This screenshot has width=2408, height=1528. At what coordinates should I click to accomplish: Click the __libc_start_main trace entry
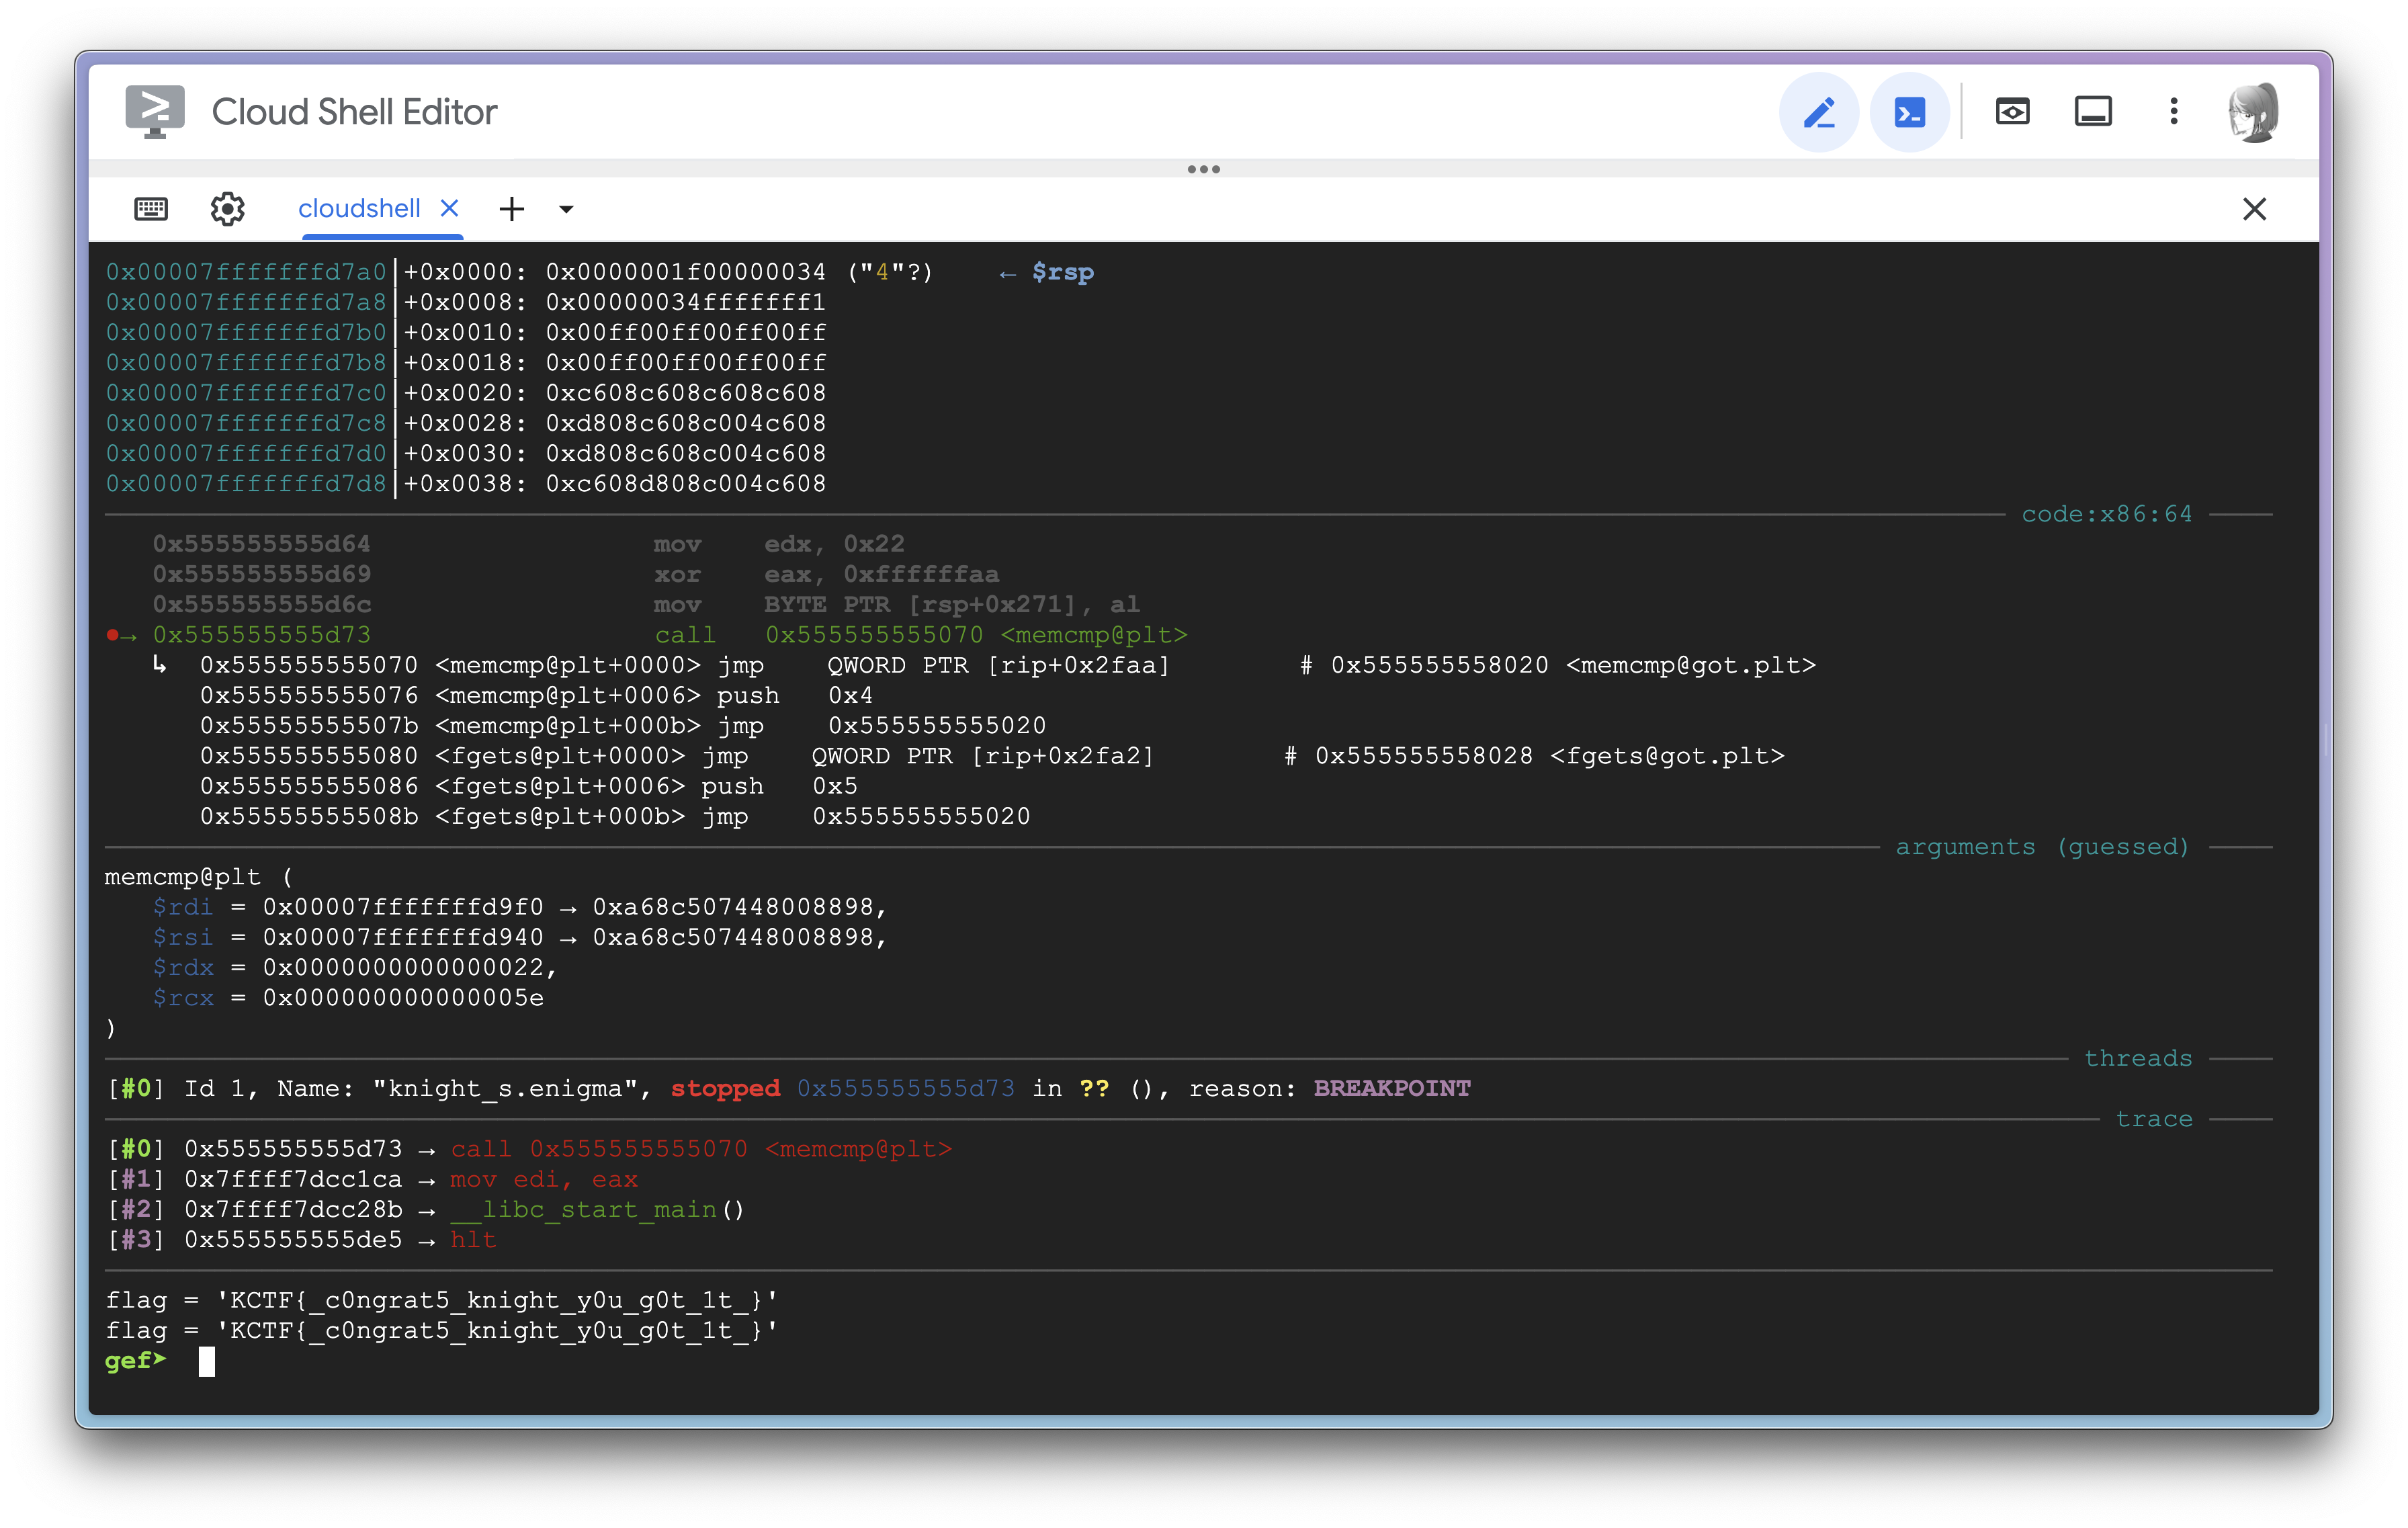pyautogui.click(x=583, y=1210)
